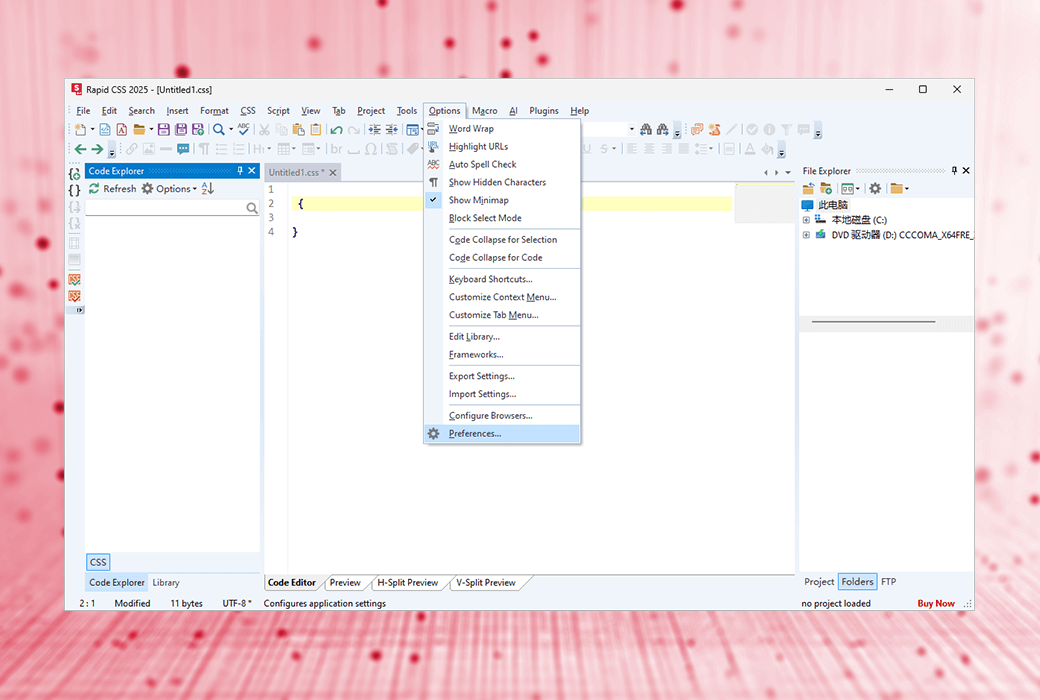The image size is (1040, 700).
Task: Click the clipboard paste icon in toolbar
Action: point(298,129)
